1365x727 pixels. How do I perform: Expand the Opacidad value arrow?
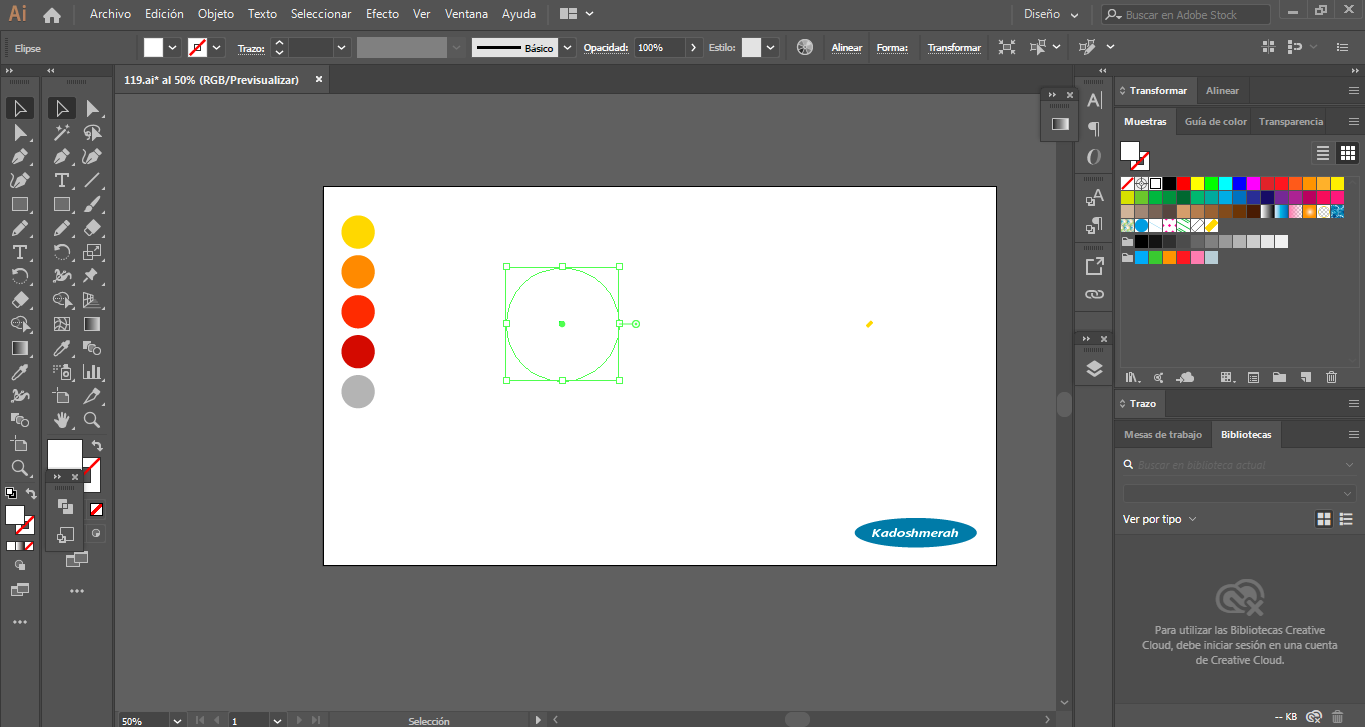[694, 47]
